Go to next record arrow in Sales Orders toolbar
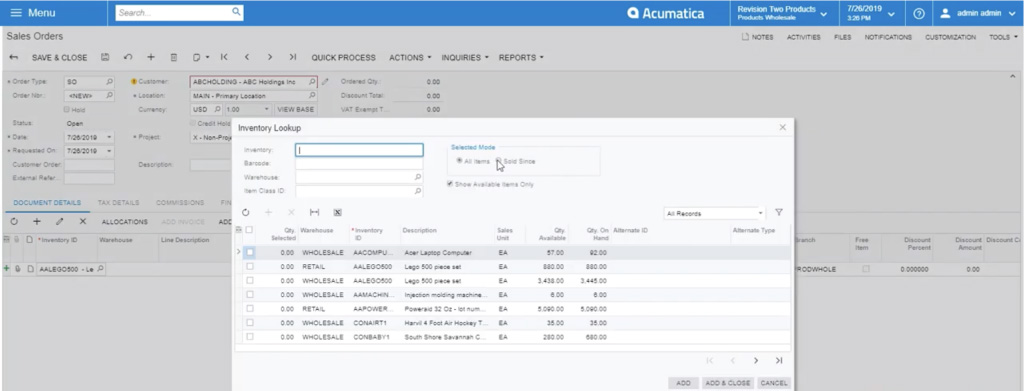1024x391 pixels. click(270, 57)
